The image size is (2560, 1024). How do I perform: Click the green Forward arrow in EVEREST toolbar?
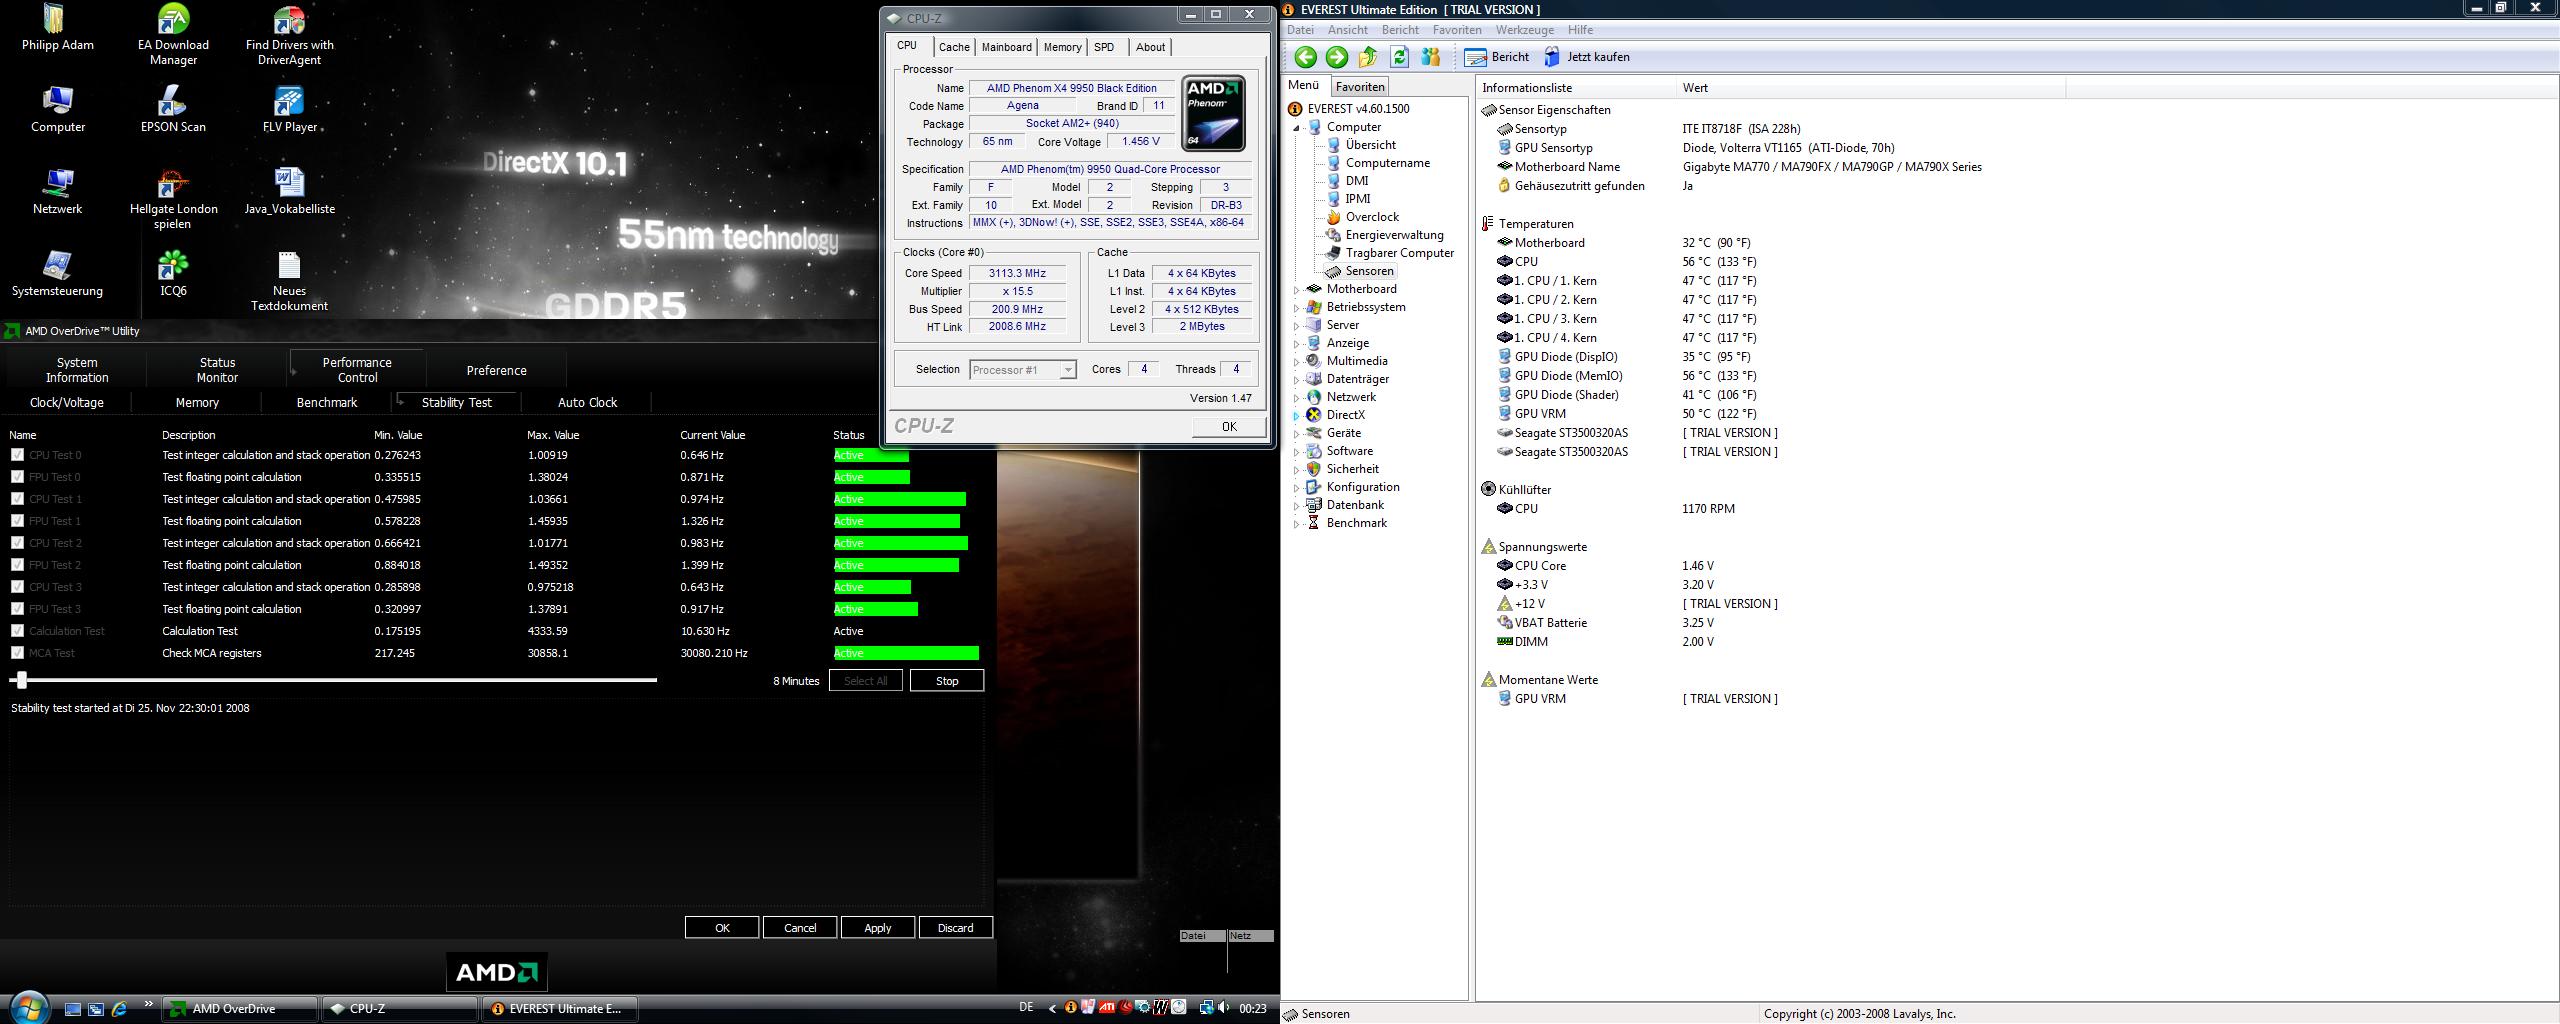1337,57
